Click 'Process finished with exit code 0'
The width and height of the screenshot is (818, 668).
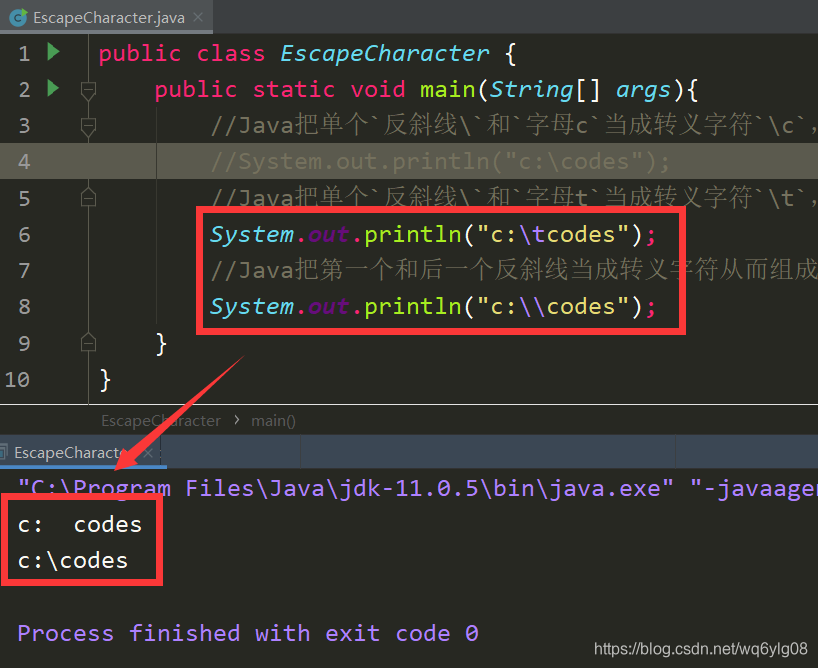[248, 633]
